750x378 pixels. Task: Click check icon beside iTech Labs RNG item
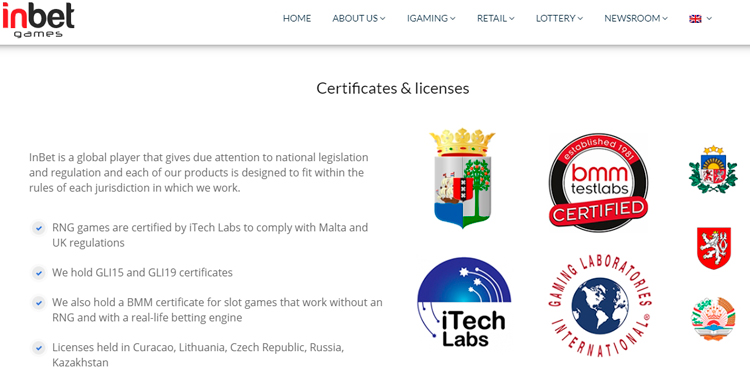point(39,228)
